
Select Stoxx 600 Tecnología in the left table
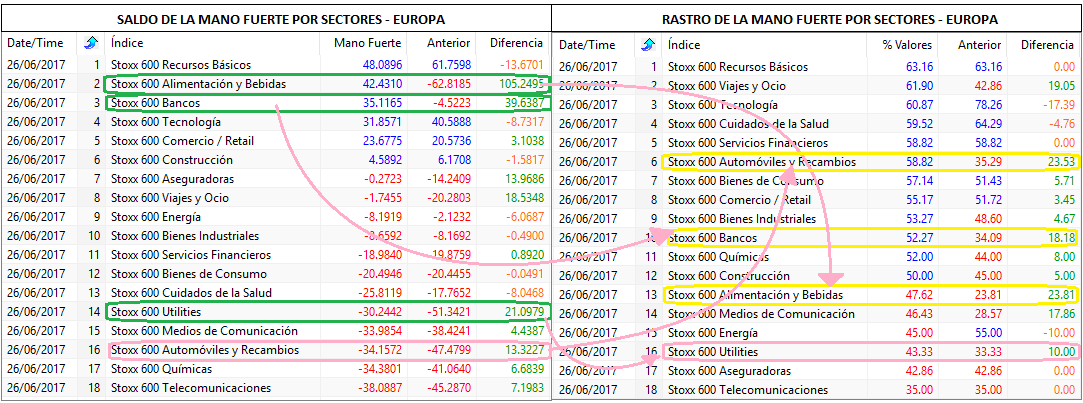pos(166,122)
